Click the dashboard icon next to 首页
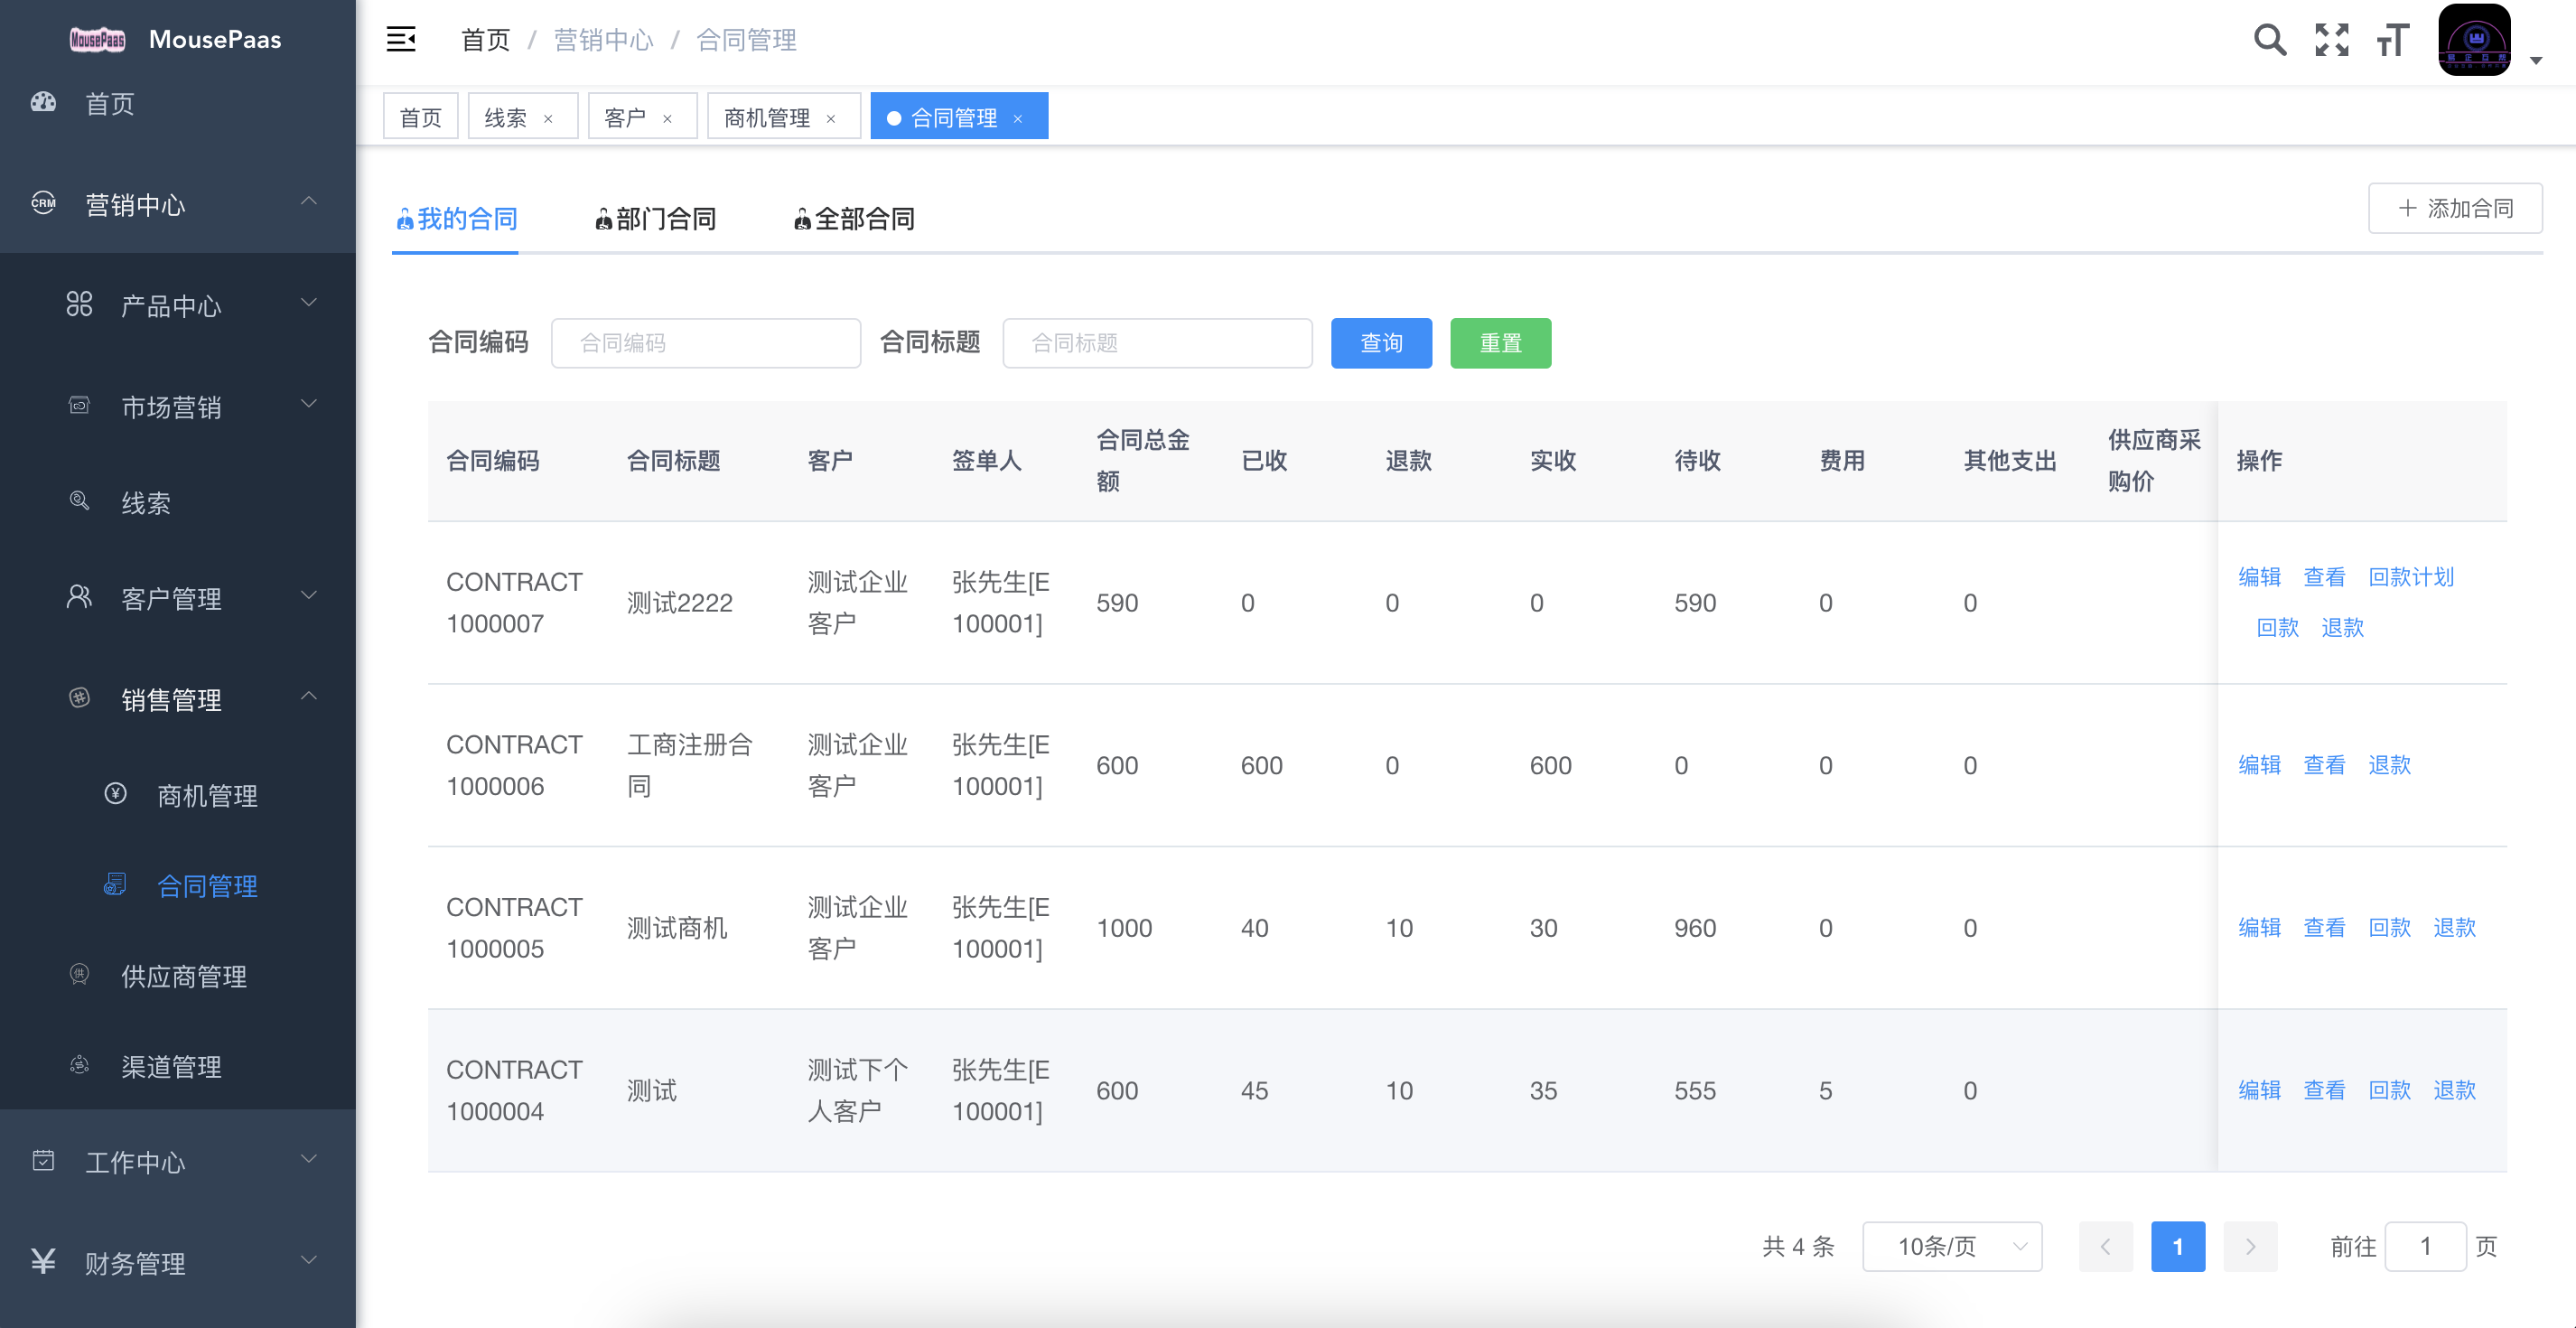The width and height of the screenshot is (2576, 1328). tap(43, 102)
